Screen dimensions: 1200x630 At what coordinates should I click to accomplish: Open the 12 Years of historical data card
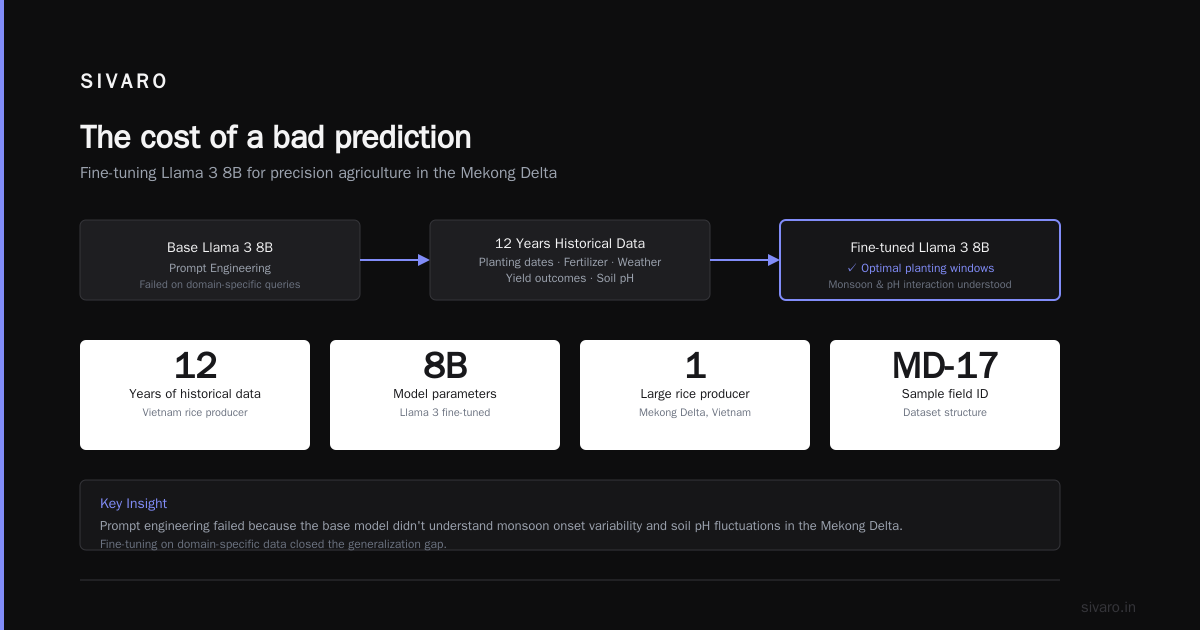[x=195, y=395]
